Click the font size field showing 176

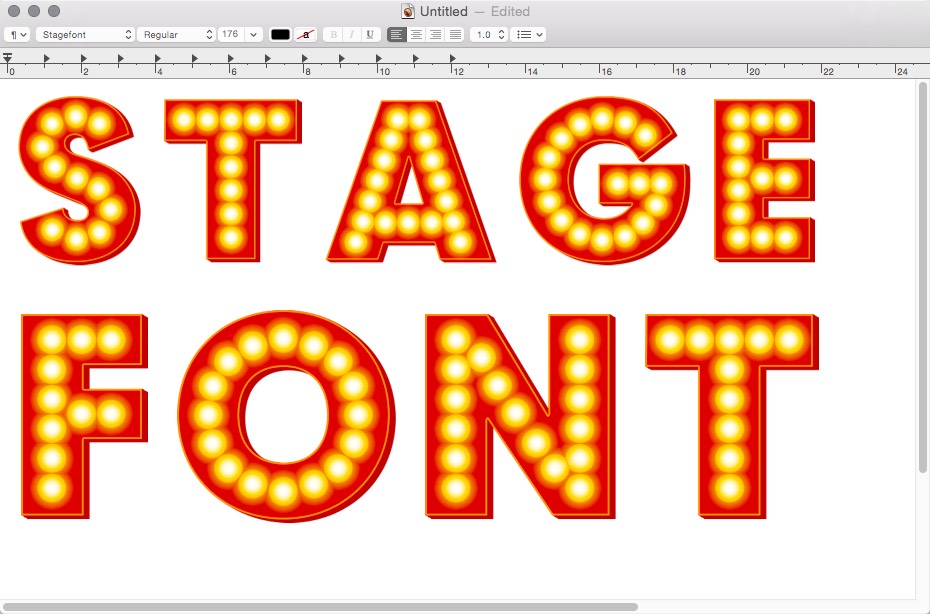(231, 34)
